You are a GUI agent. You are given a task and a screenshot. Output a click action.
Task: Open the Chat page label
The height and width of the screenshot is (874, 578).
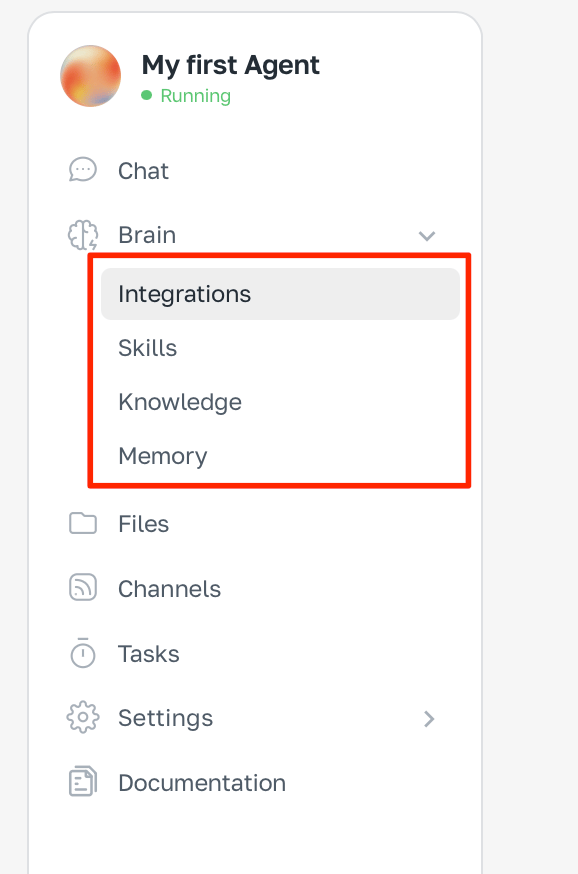(x=143, y=171)
